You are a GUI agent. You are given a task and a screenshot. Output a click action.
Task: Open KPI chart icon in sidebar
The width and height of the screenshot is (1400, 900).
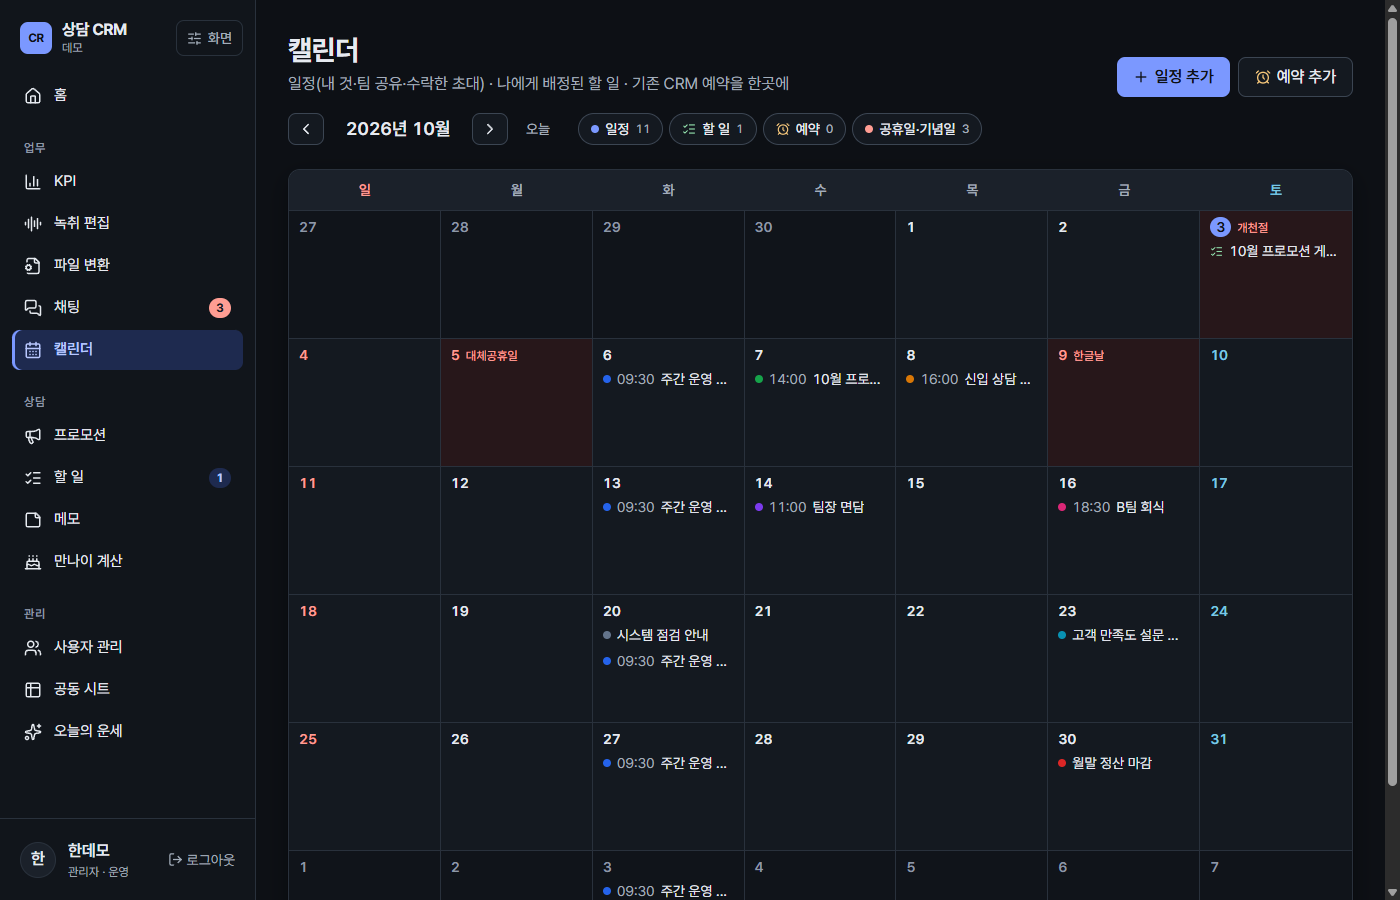[x=33, y=181]
